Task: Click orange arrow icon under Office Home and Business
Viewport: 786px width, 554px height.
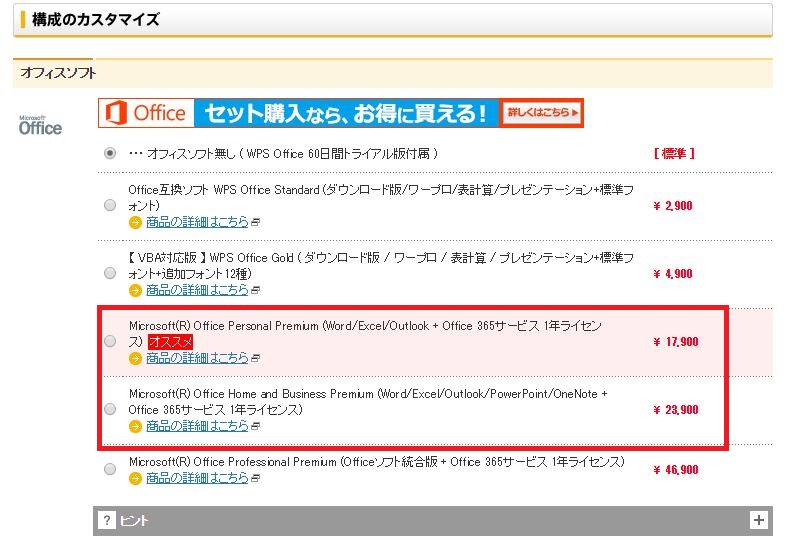Action: pyautogui.click(x=135, y=427)
